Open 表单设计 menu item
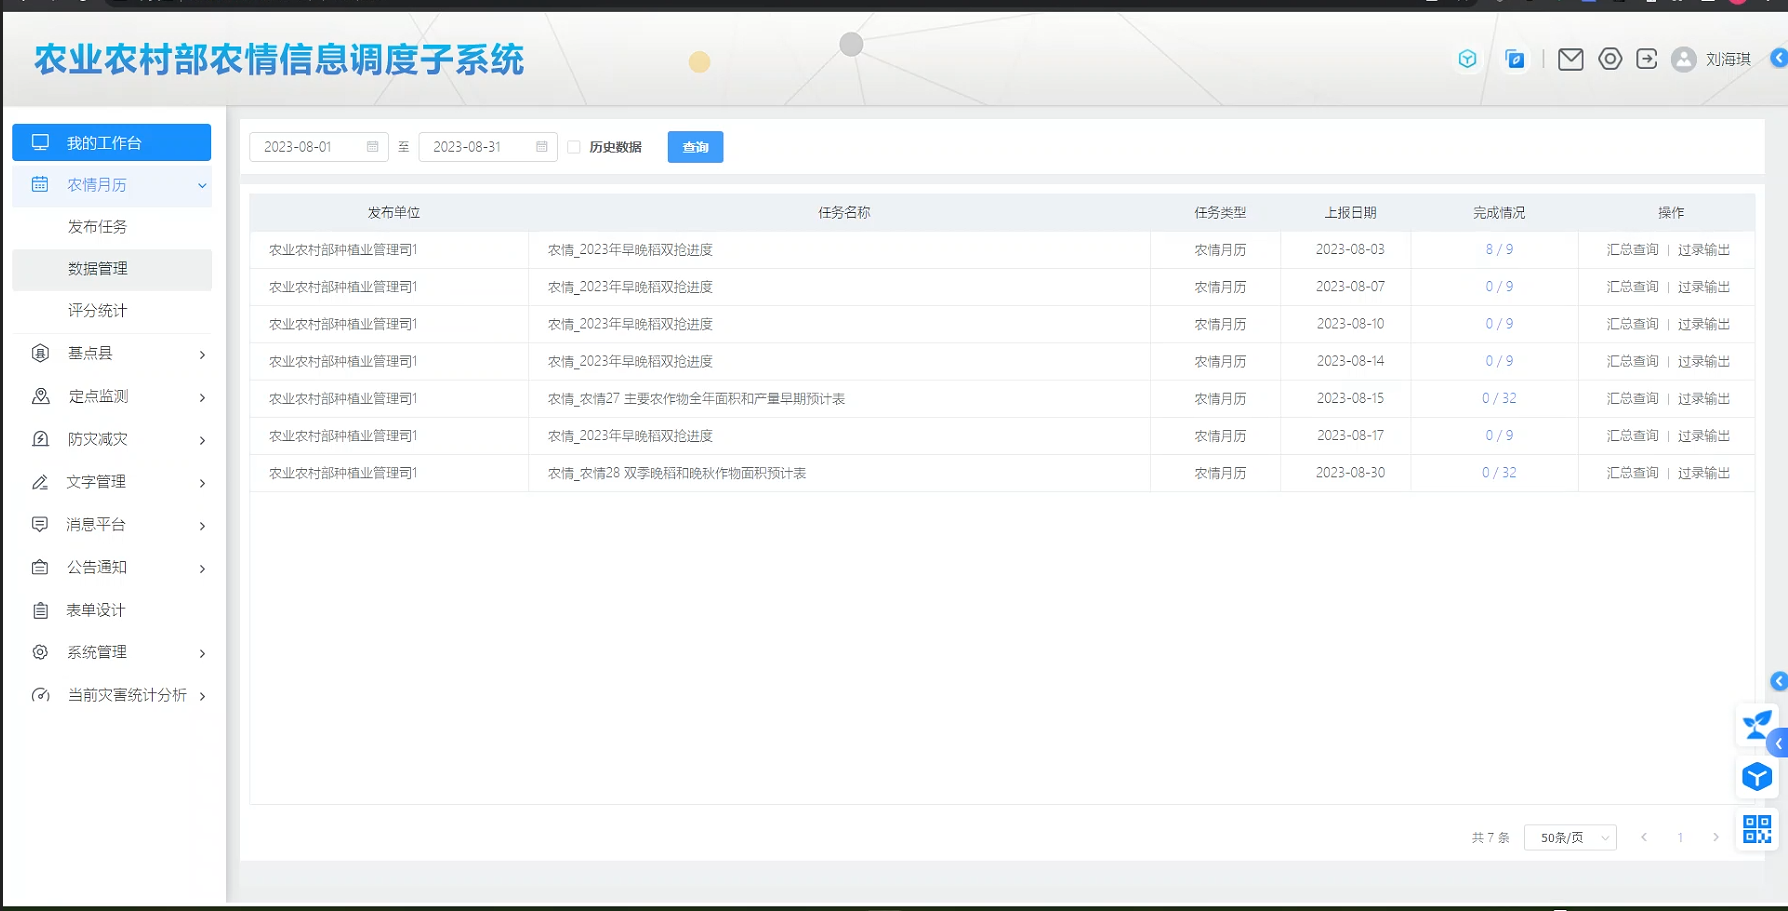 coord(111,610)
